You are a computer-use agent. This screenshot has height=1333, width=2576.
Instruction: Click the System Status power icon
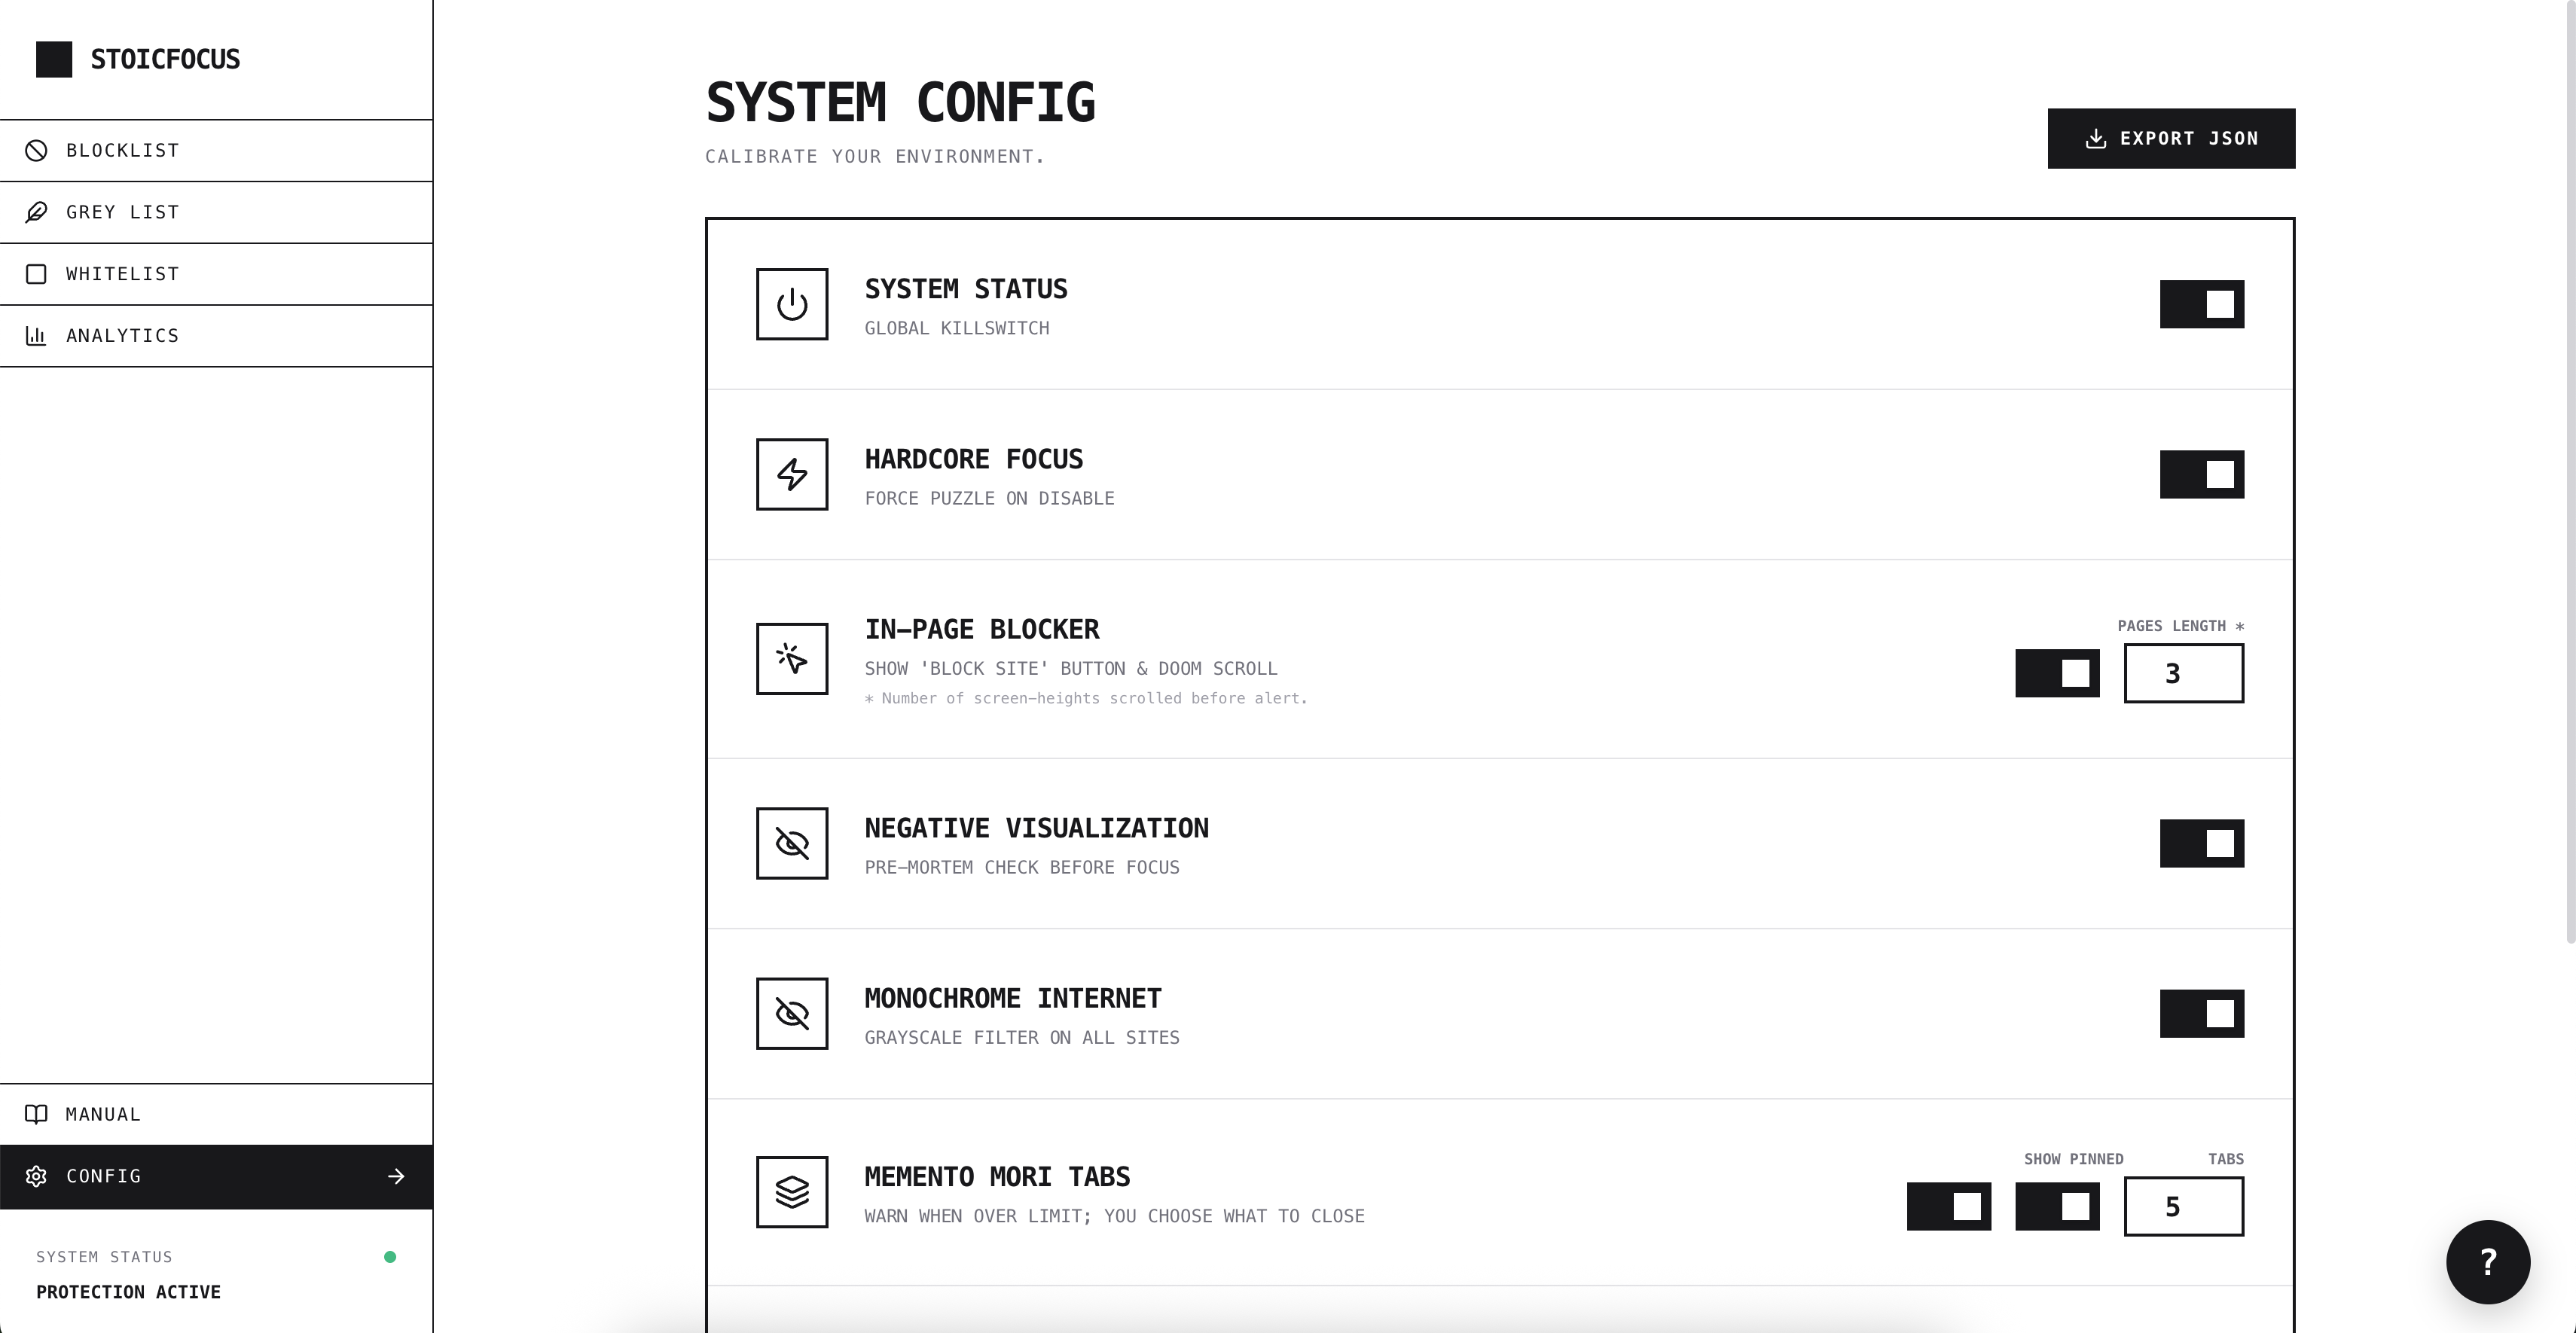pos(792,304)
